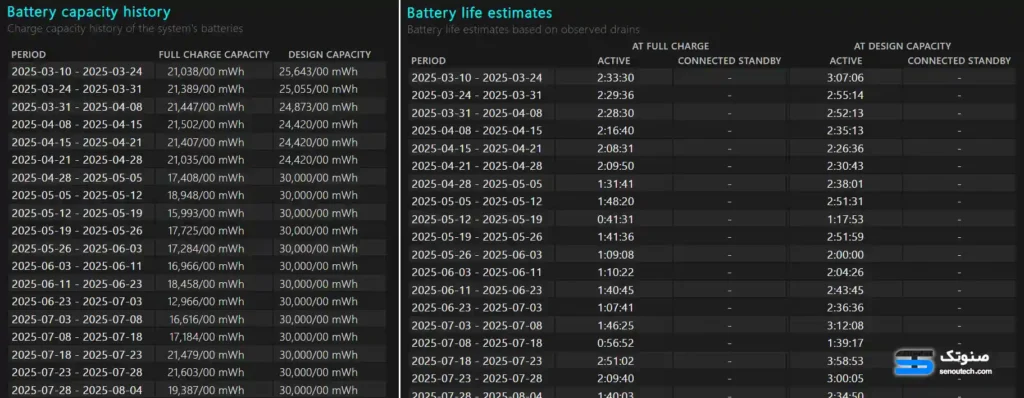Click ACTIVE header under AT DESIGN CAPACITY
1024x398 pixels.
[846, 61]
